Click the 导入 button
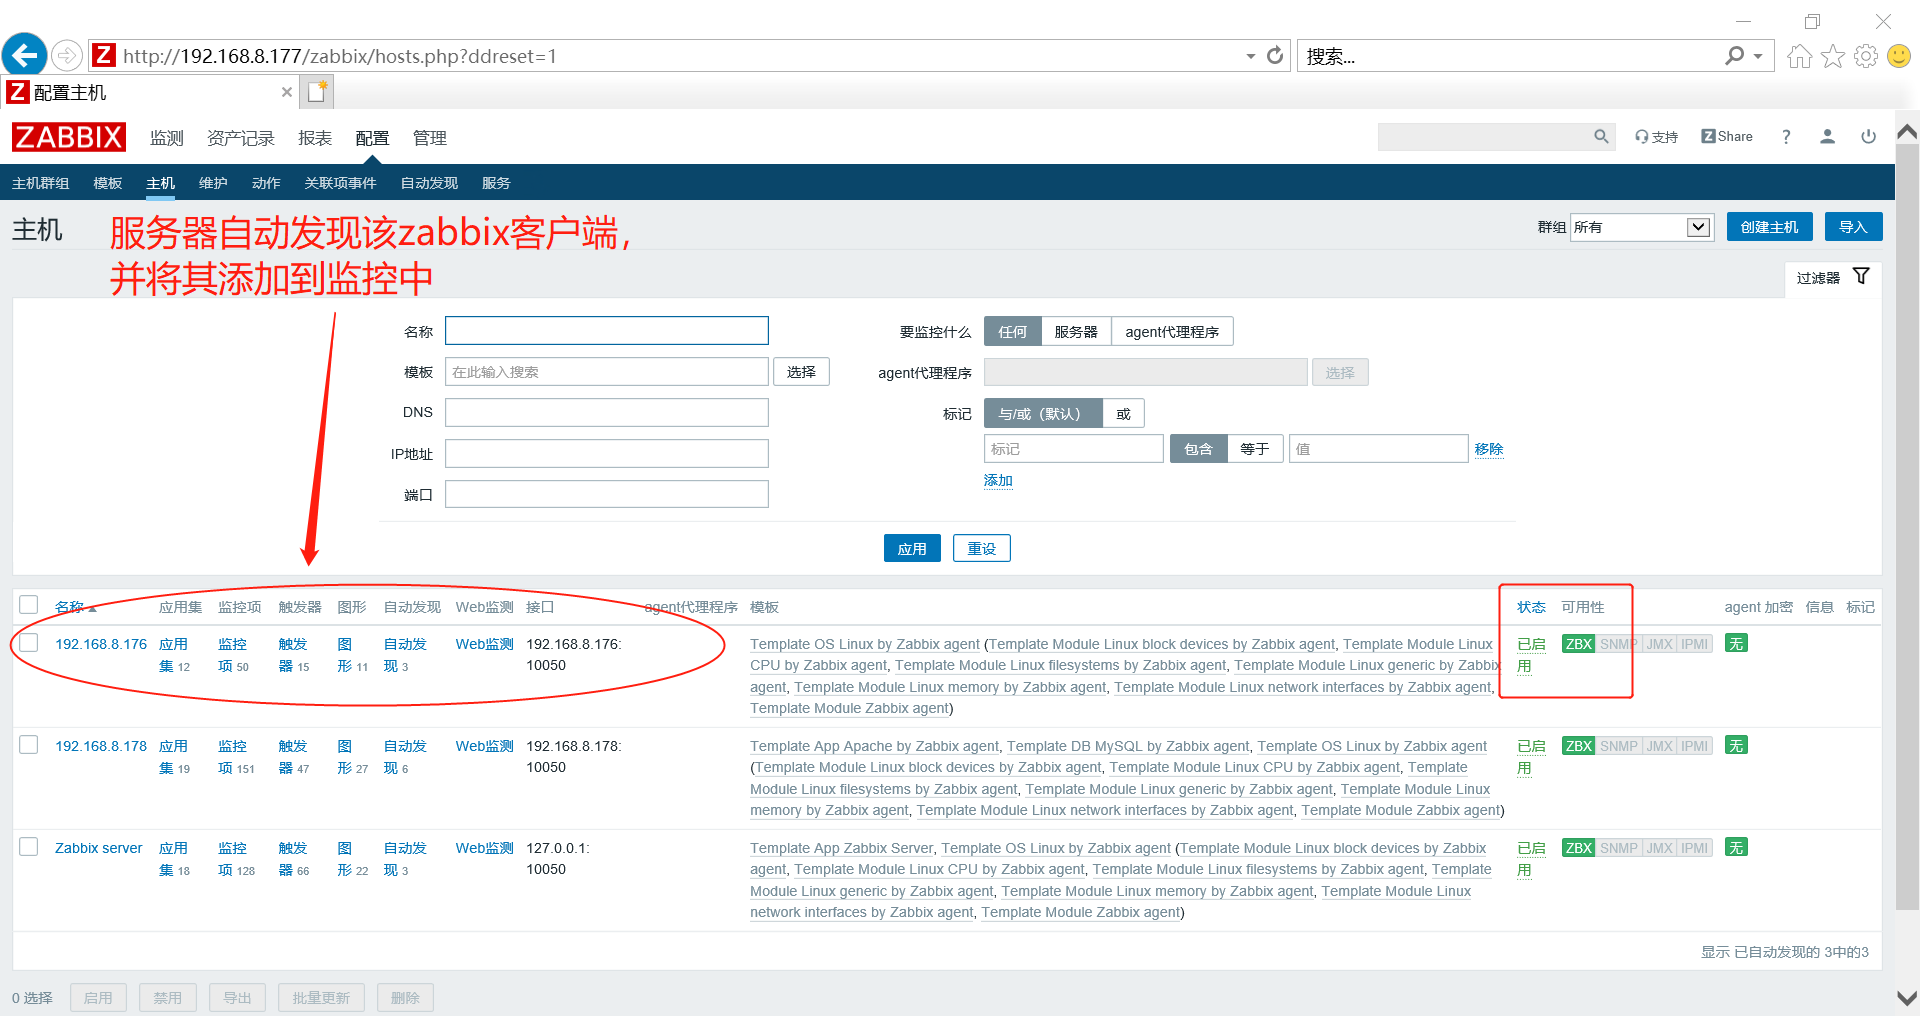 click(1853, 227)
